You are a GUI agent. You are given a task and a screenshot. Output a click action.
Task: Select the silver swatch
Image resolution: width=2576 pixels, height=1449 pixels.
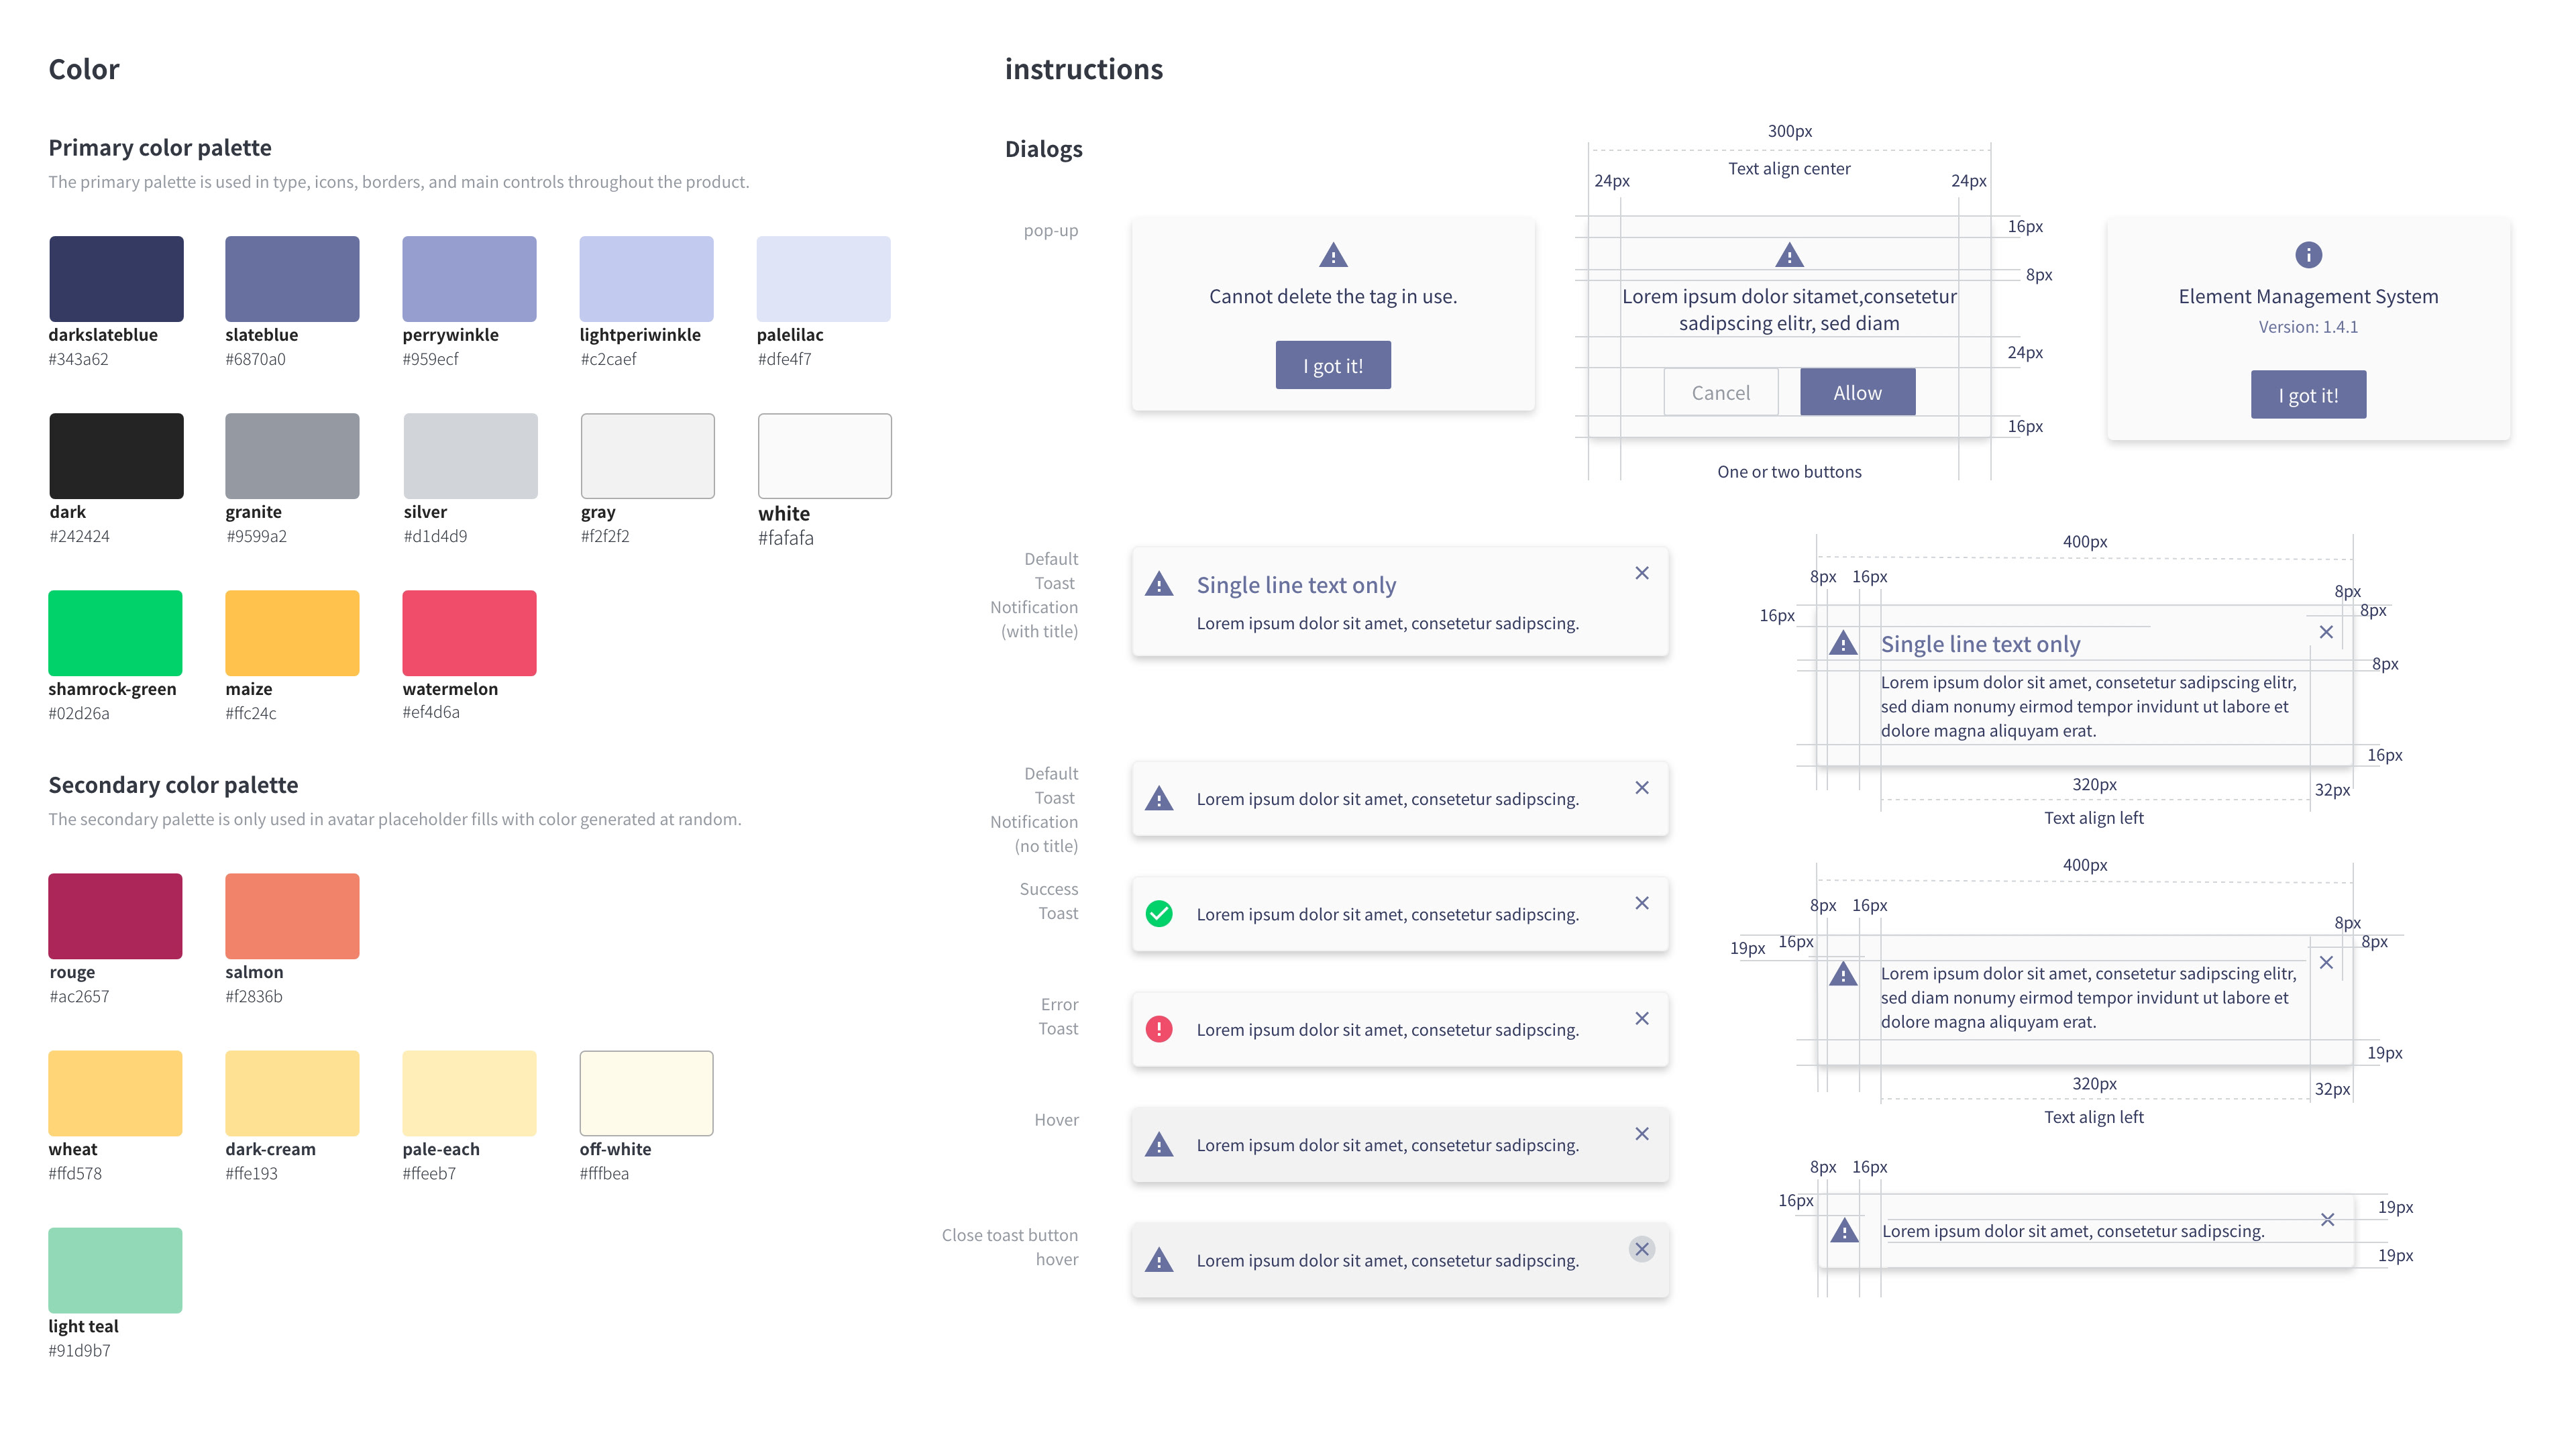tap(470, 456)
